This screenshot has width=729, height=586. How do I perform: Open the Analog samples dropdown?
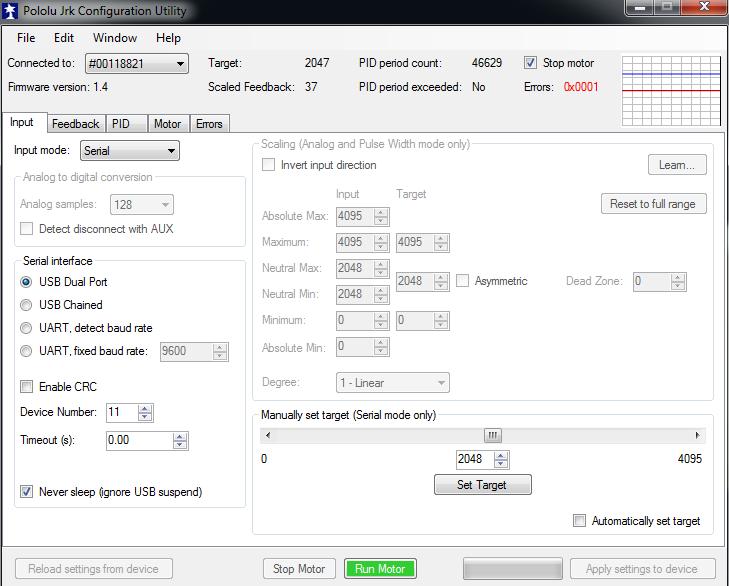[142, 205]
